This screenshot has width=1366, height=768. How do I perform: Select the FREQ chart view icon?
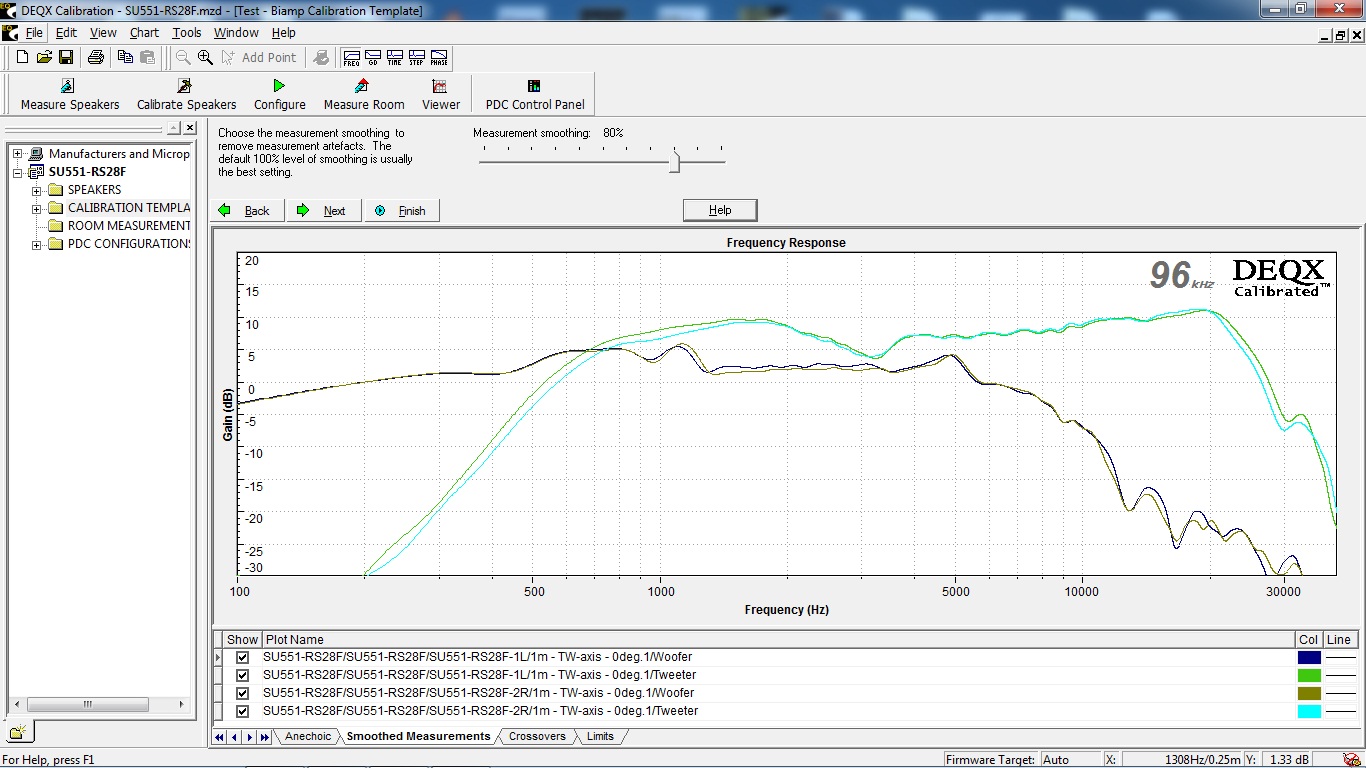pos(352,58)
